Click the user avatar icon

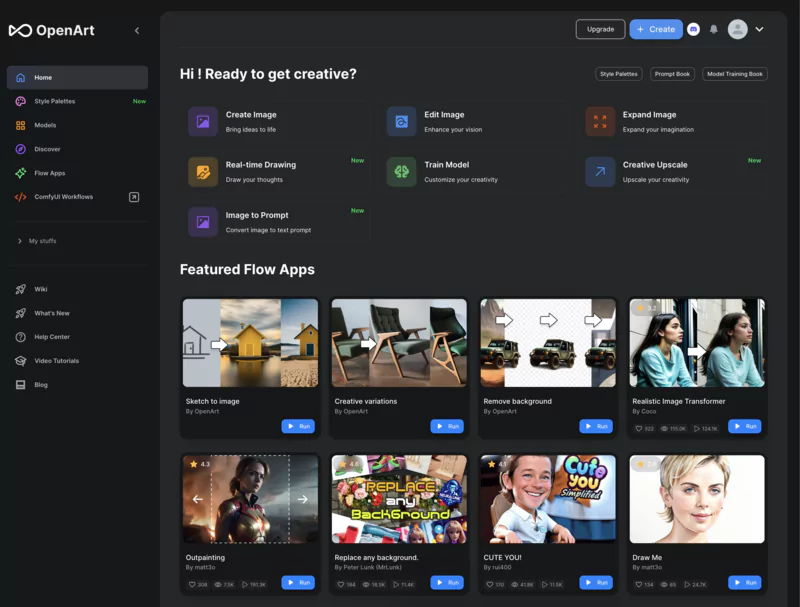tap(737, 29)
